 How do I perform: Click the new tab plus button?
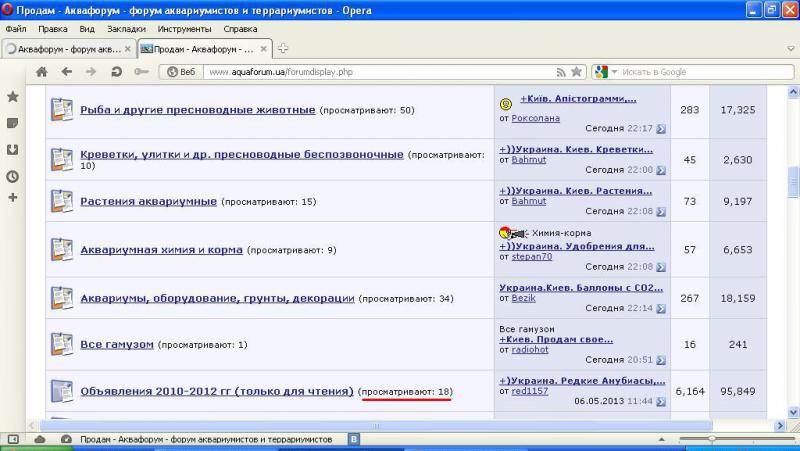point(284,48)
